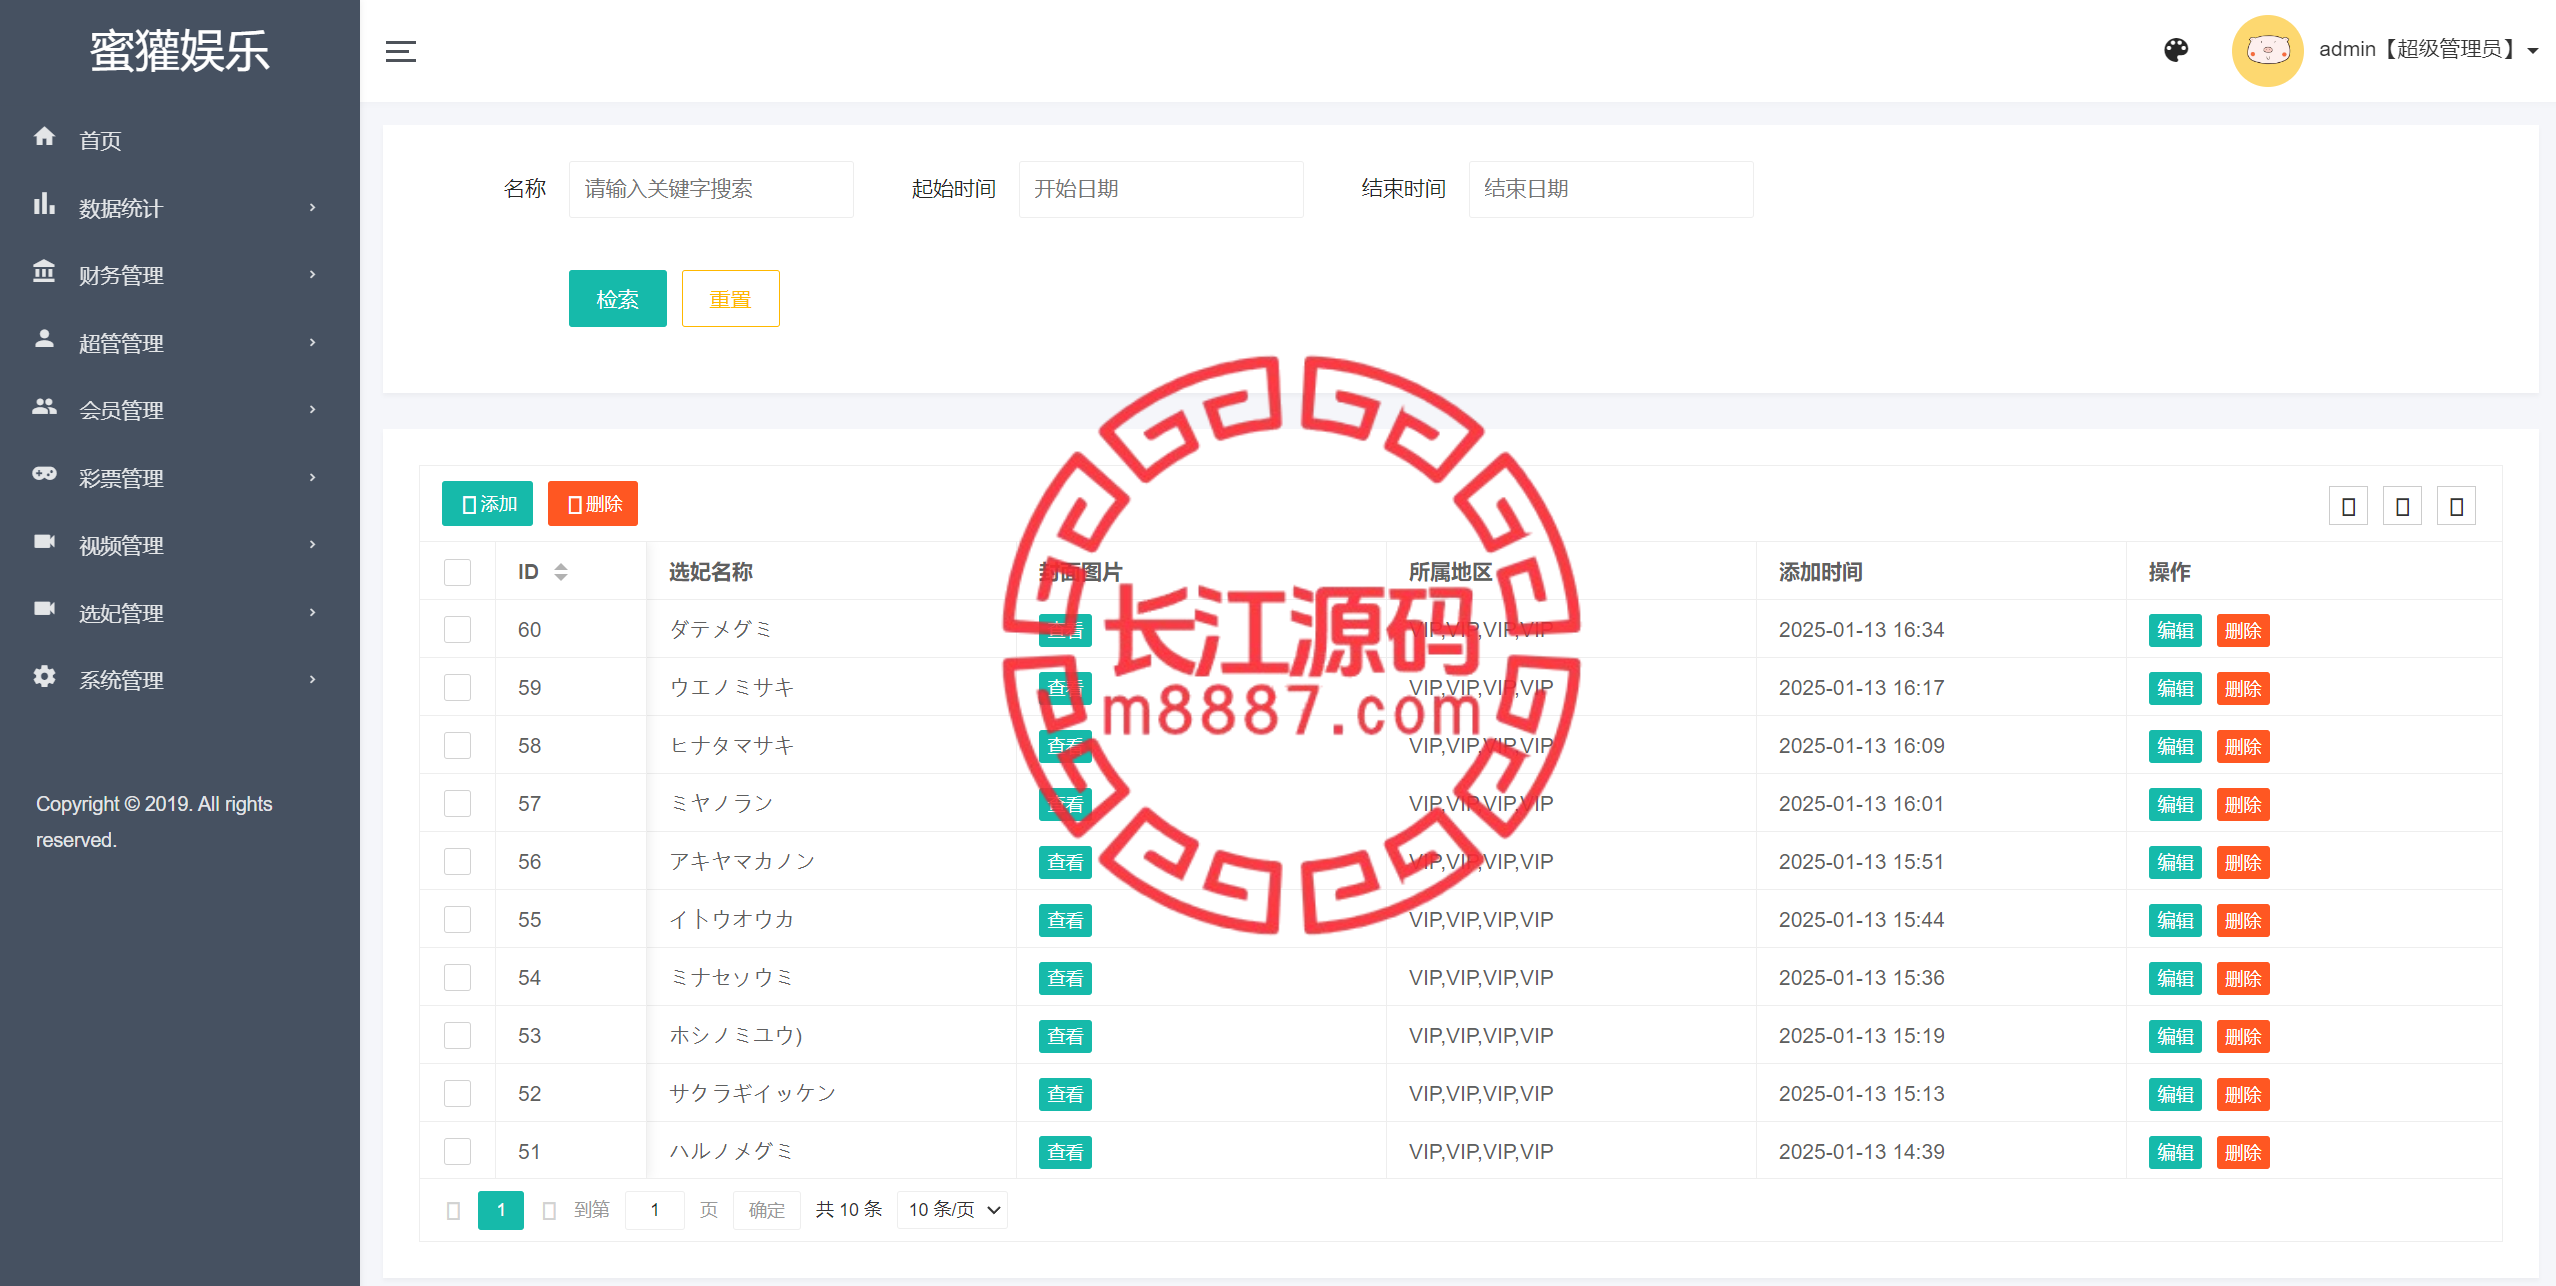2556x1286 pixels.
Task: Click 查看 cover image for row ID 51
Action: coord(1065,1152)
